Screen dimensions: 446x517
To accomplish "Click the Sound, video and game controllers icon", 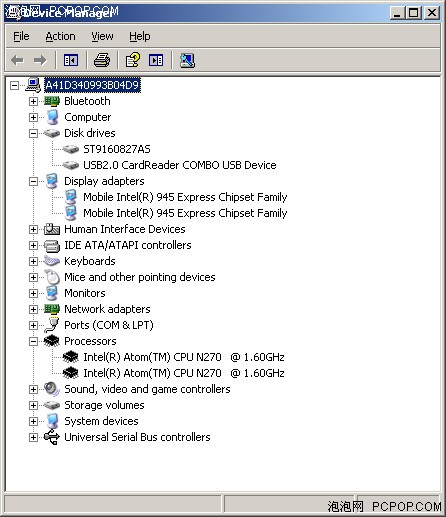I will [x=52, y=389].
